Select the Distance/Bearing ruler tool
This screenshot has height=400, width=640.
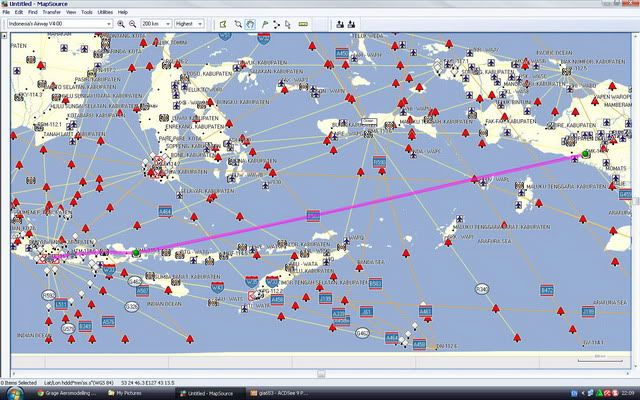tap(303, 24)
